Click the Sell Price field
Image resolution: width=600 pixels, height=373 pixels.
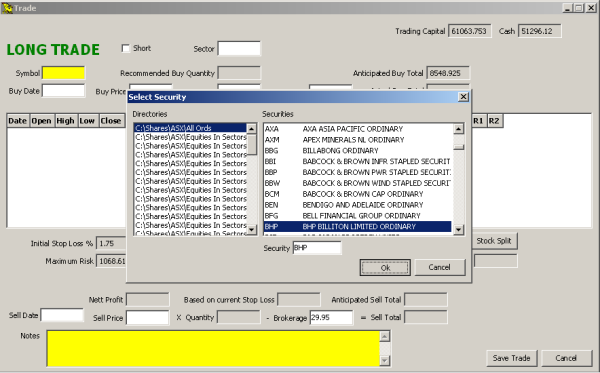point(148,318)
